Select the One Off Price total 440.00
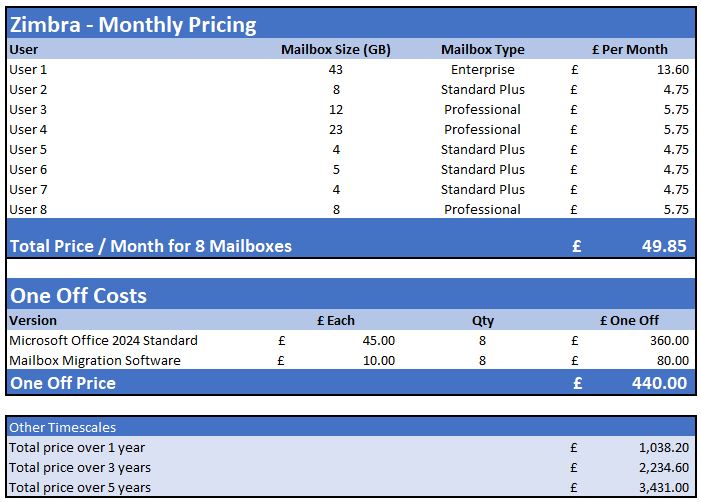 (x=659, y=383)
